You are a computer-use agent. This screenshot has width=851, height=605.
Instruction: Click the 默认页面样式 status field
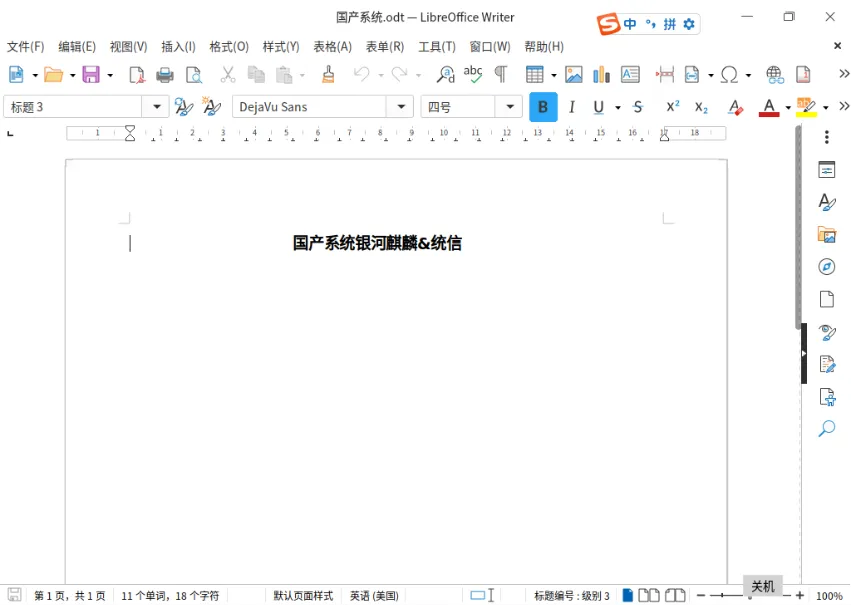tap(303, 596)
